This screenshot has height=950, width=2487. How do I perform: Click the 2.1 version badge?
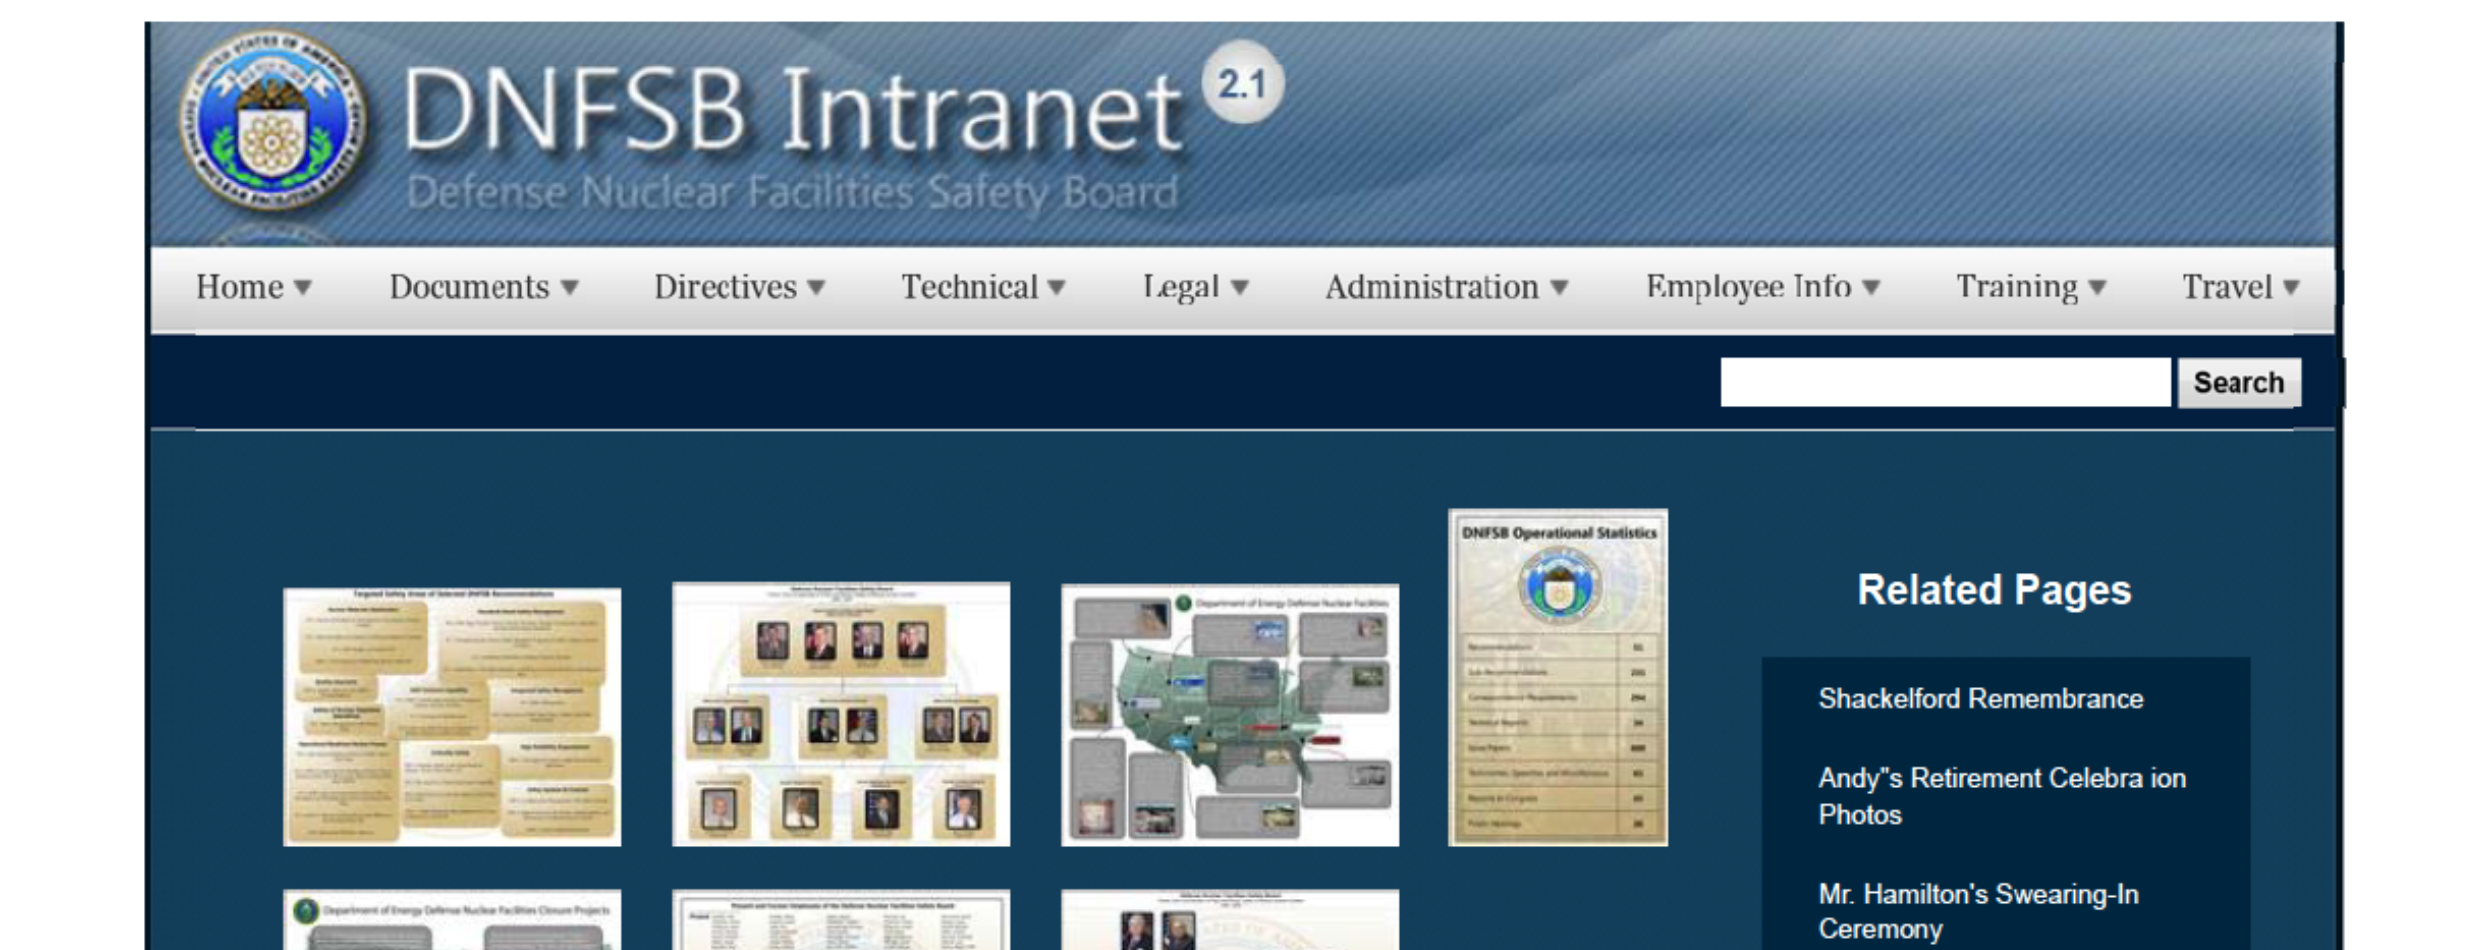tap(1242, 83)
